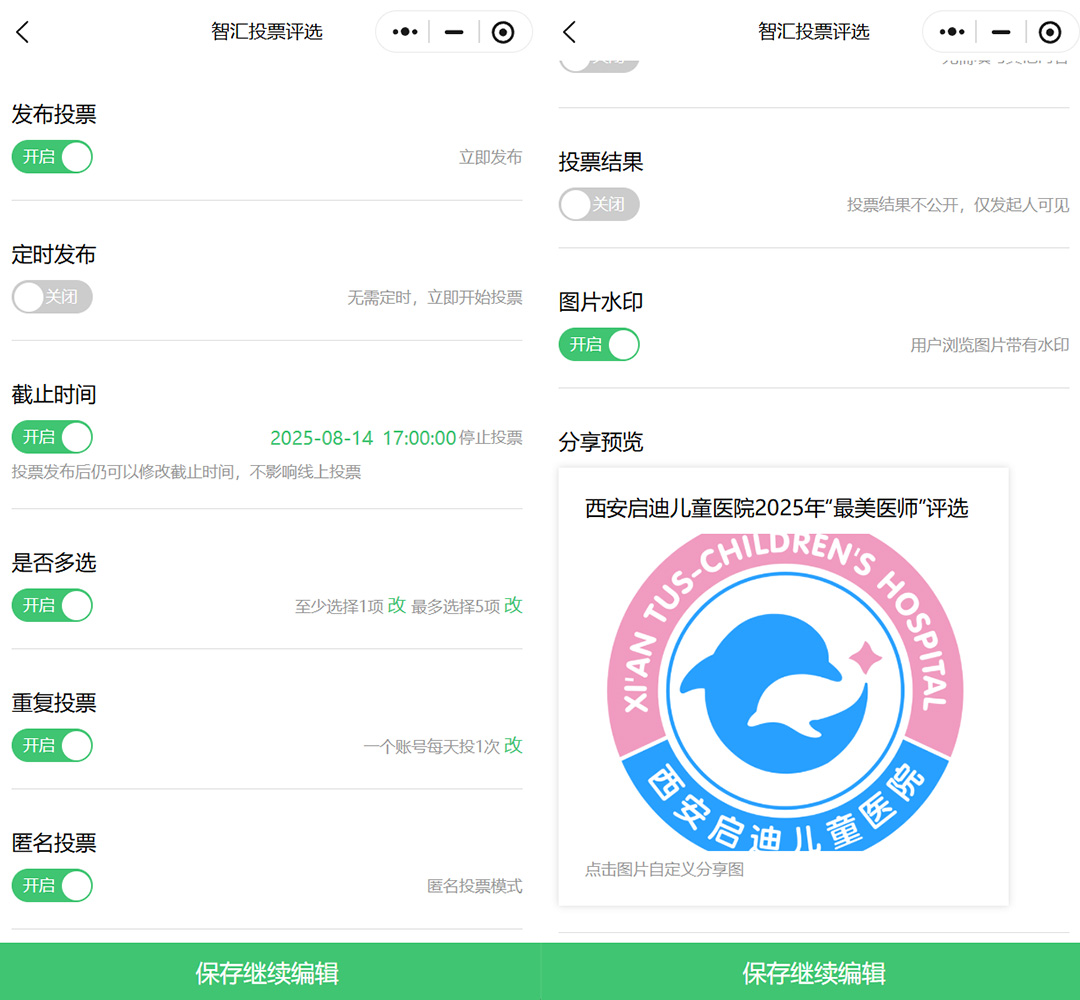Click 保存继续编辑 in the right panel
1080x1000 pixels.
(x=813, y=972)
